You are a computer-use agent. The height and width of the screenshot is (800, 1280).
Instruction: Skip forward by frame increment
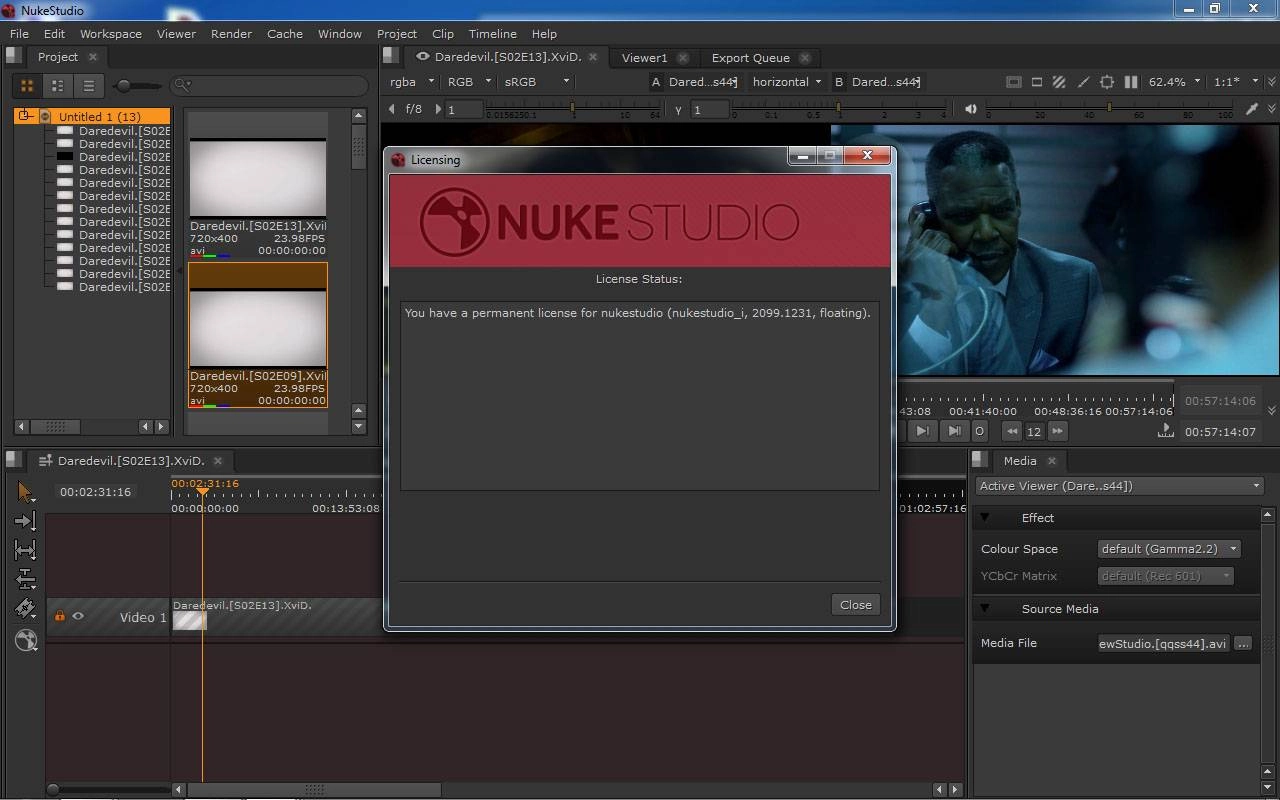coord(1057,431)
